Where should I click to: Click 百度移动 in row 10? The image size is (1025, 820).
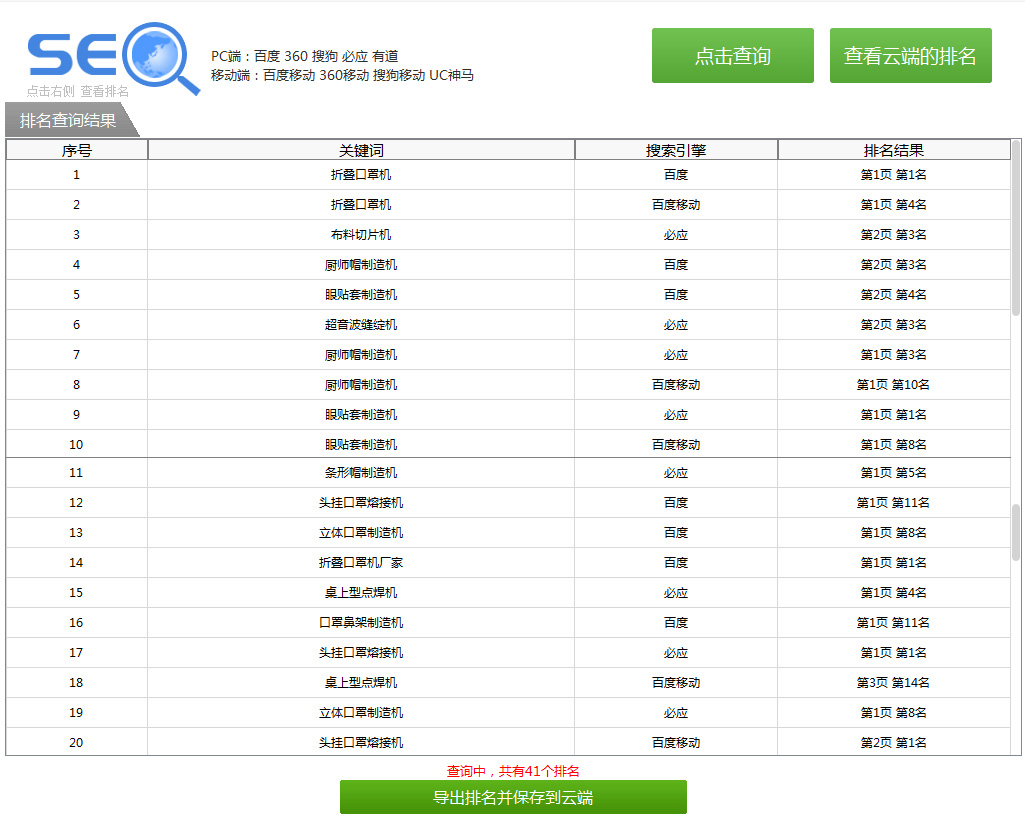[676, 445]
